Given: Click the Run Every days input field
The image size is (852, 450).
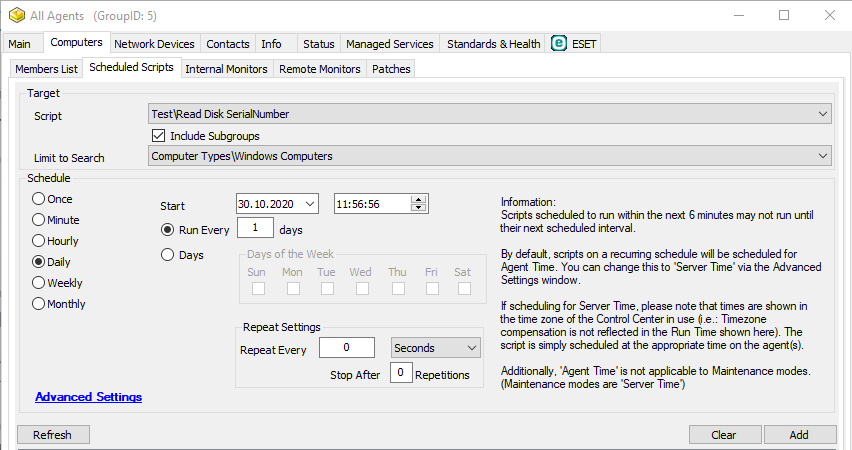Looking at the screenshot, I should 255,229.
